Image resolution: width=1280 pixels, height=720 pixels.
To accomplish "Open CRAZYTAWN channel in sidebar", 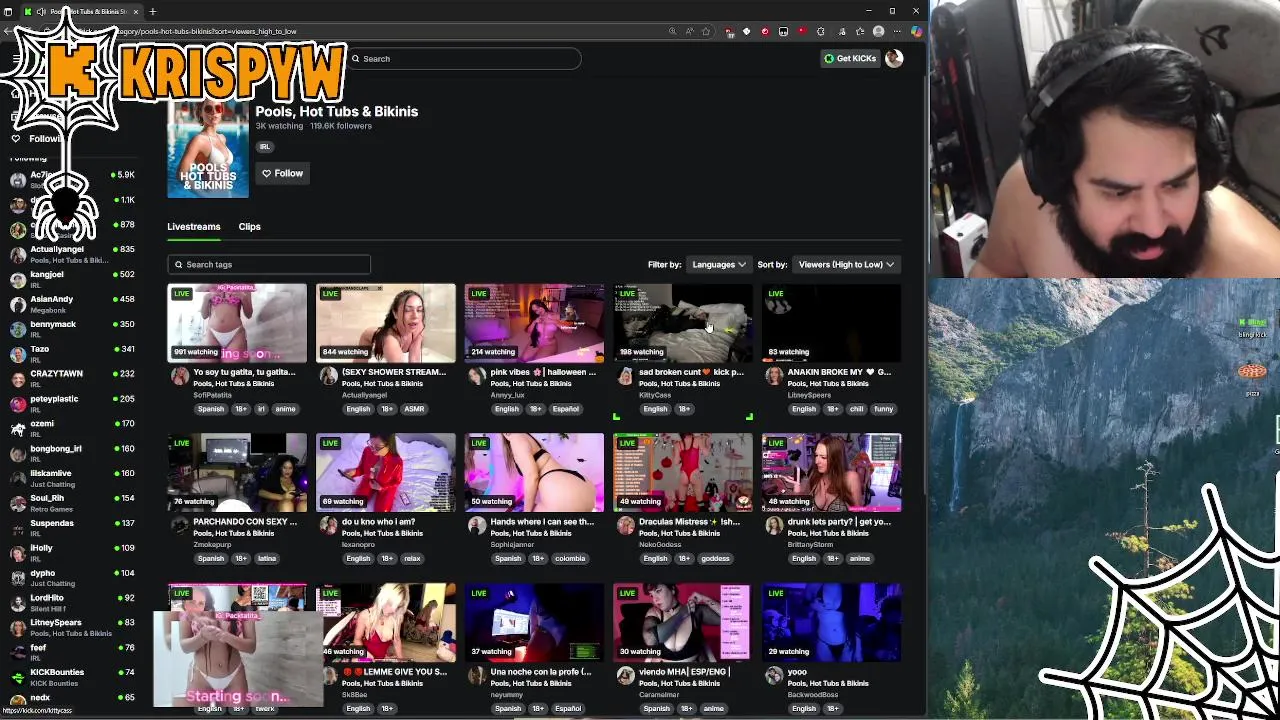I will coord(72,379).
